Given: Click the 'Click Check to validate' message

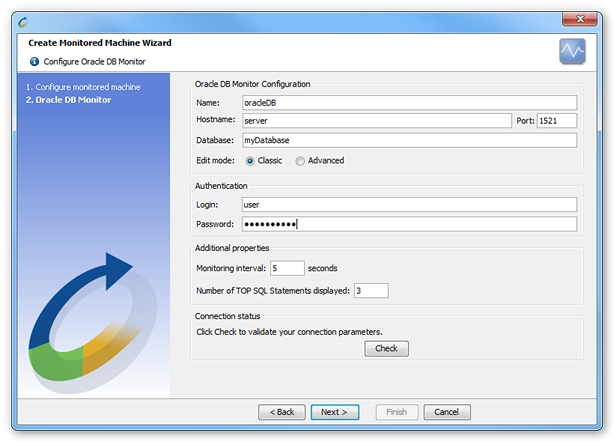Looking at the screenshot, I should tap(289, 332).
